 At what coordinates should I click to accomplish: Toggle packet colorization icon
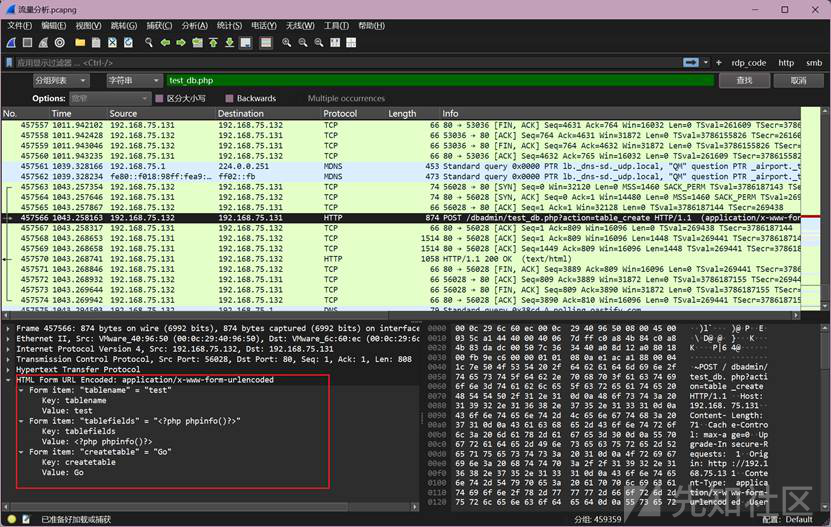point(266,42)
